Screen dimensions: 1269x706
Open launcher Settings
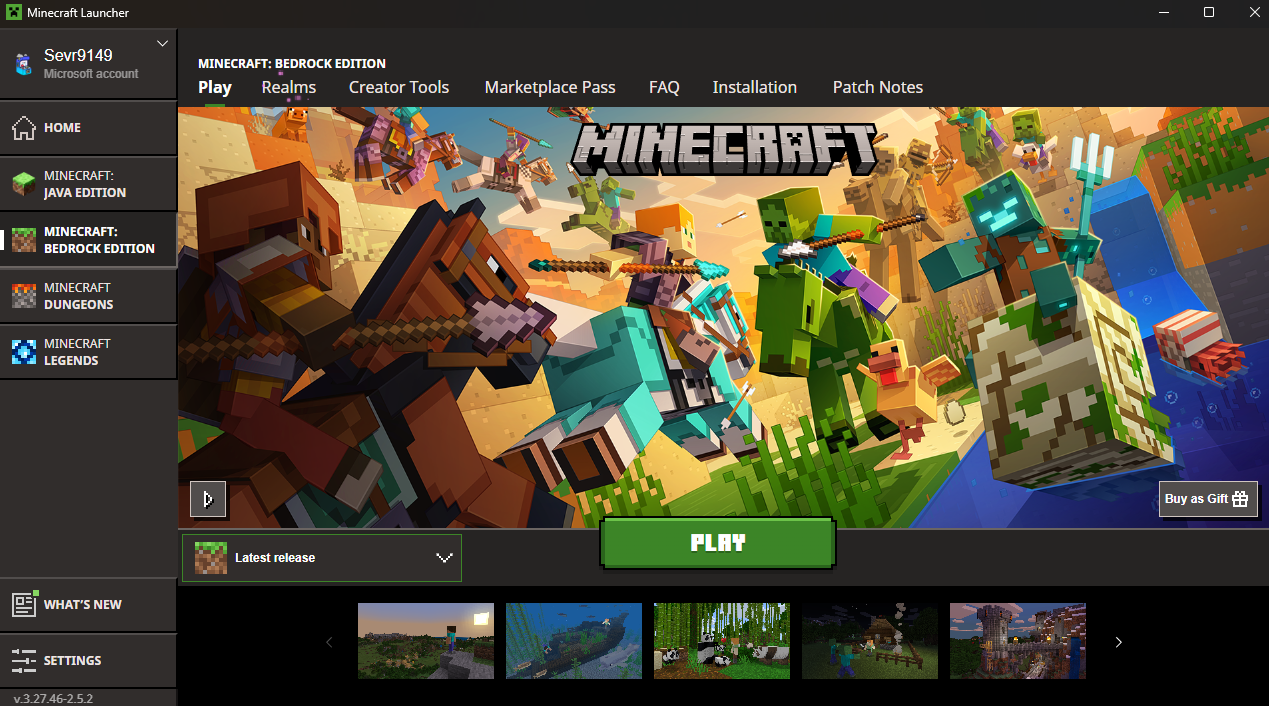pyautogui.click(x=88, y=661)
